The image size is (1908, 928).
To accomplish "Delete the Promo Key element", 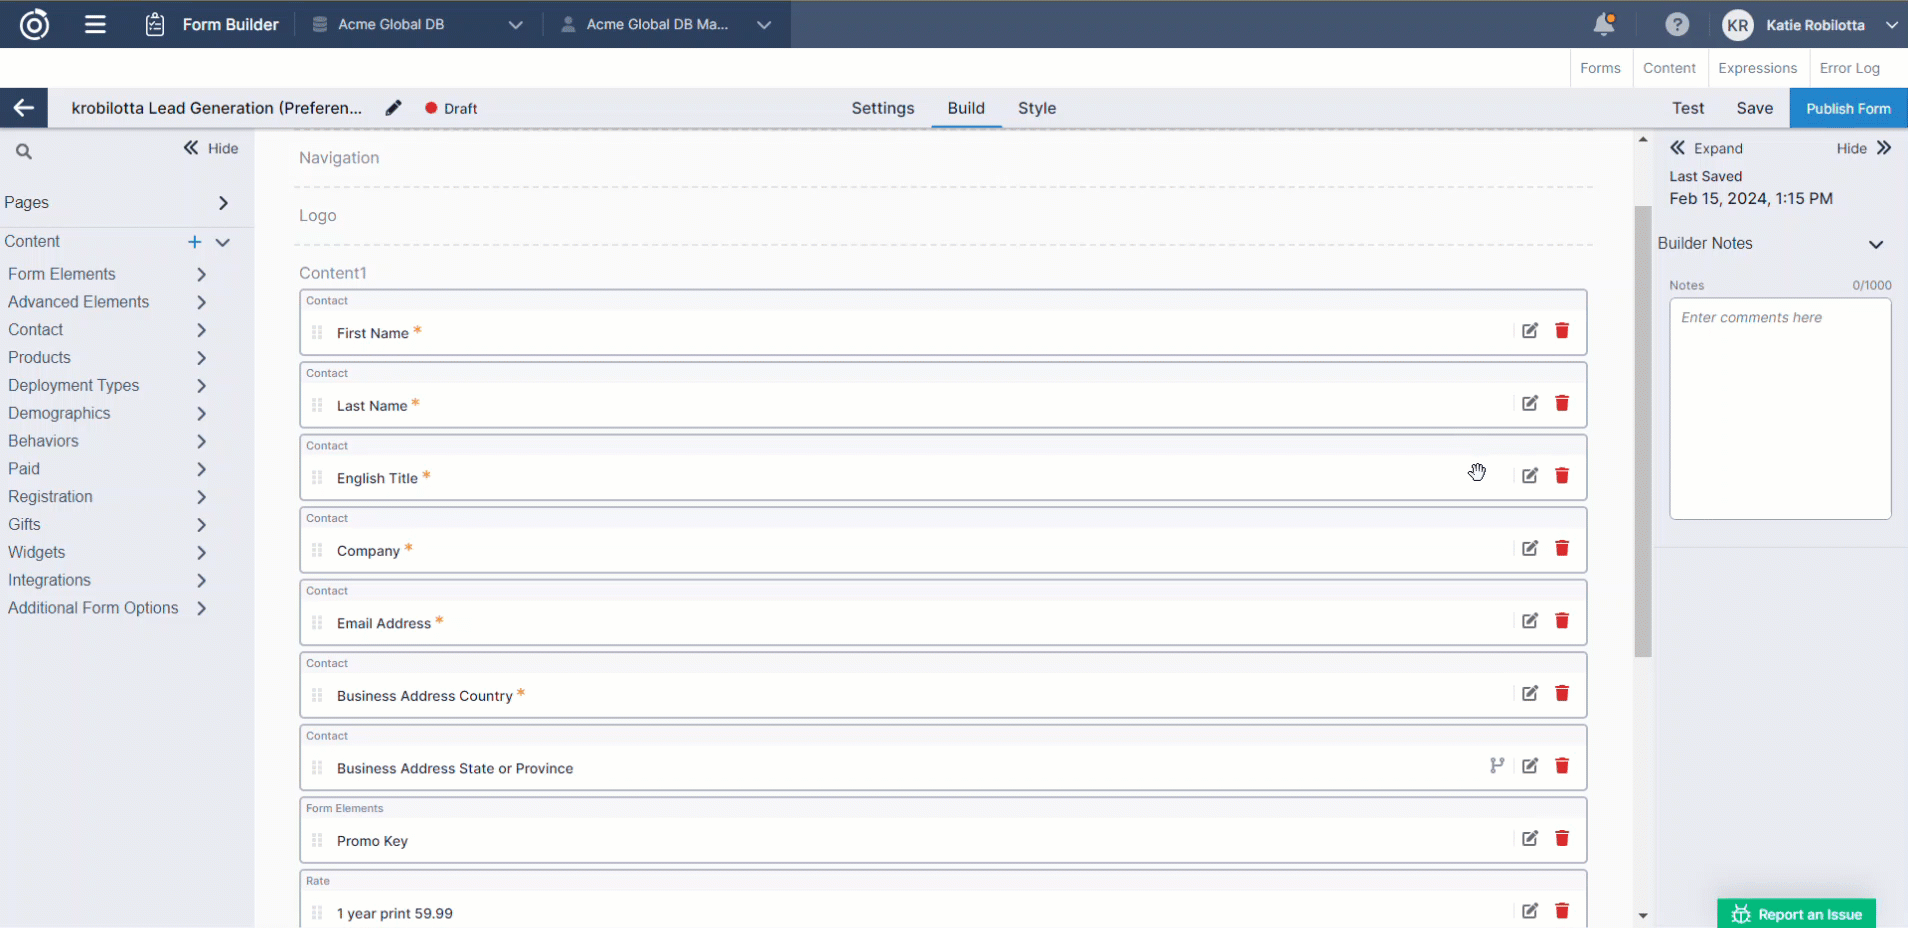I will click(x=1562, y=839).
